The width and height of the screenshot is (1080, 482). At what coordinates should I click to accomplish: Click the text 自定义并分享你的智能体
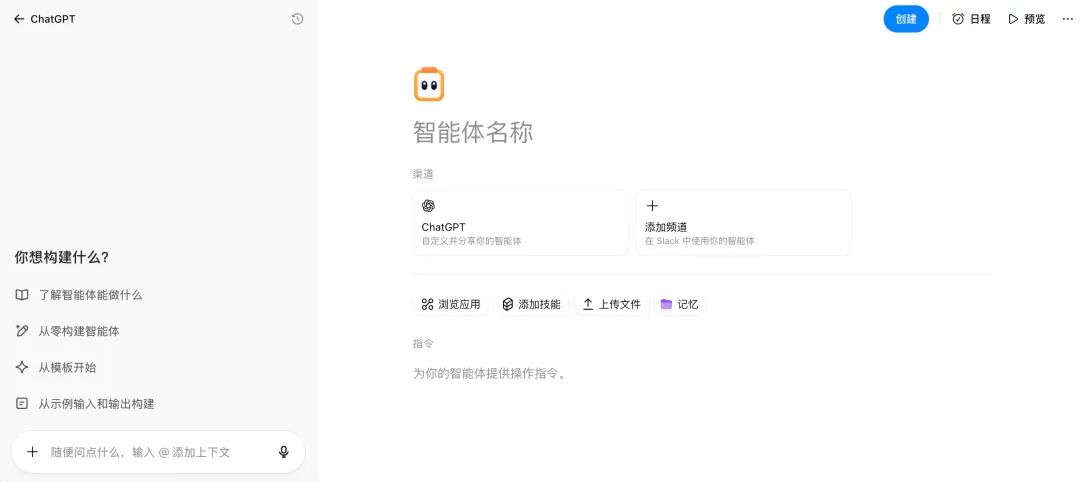[472, 242]
